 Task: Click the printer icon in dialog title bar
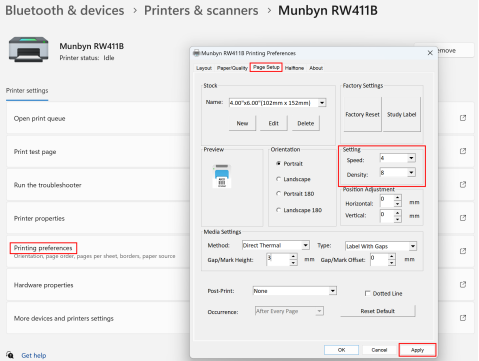[196, 53]
